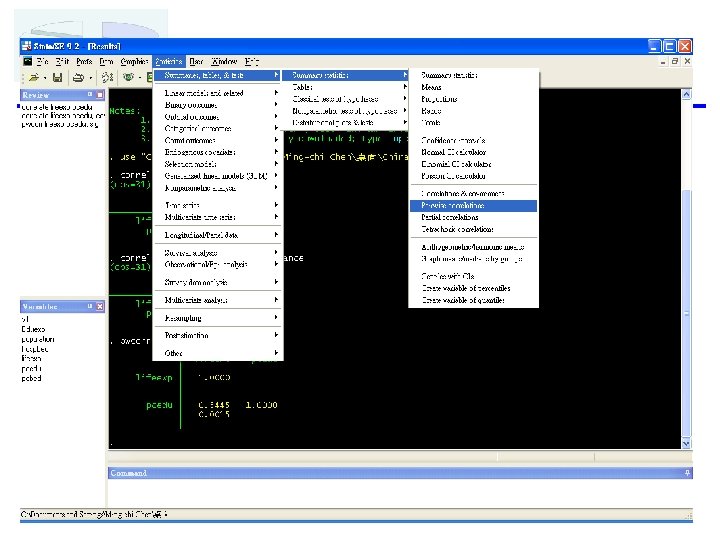Minimize the inner Results document window
Image resolution: width=720 pixels, height=540 pixels.
(663, 61)
